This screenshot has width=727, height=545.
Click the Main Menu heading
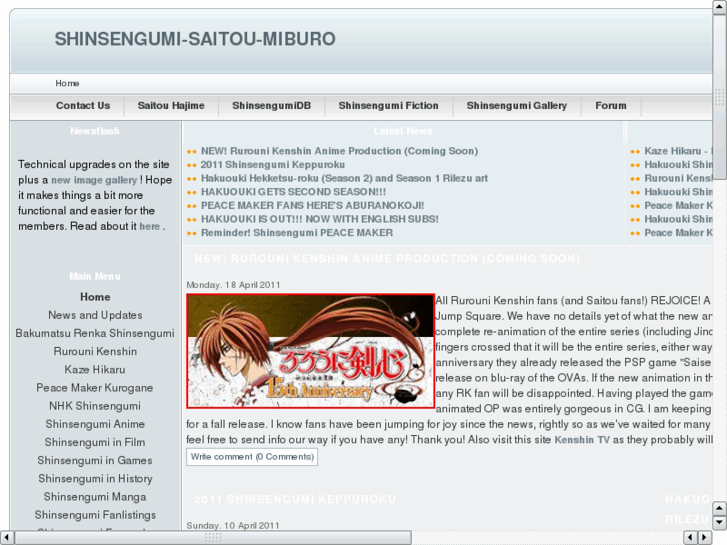(x=95, y=276)
